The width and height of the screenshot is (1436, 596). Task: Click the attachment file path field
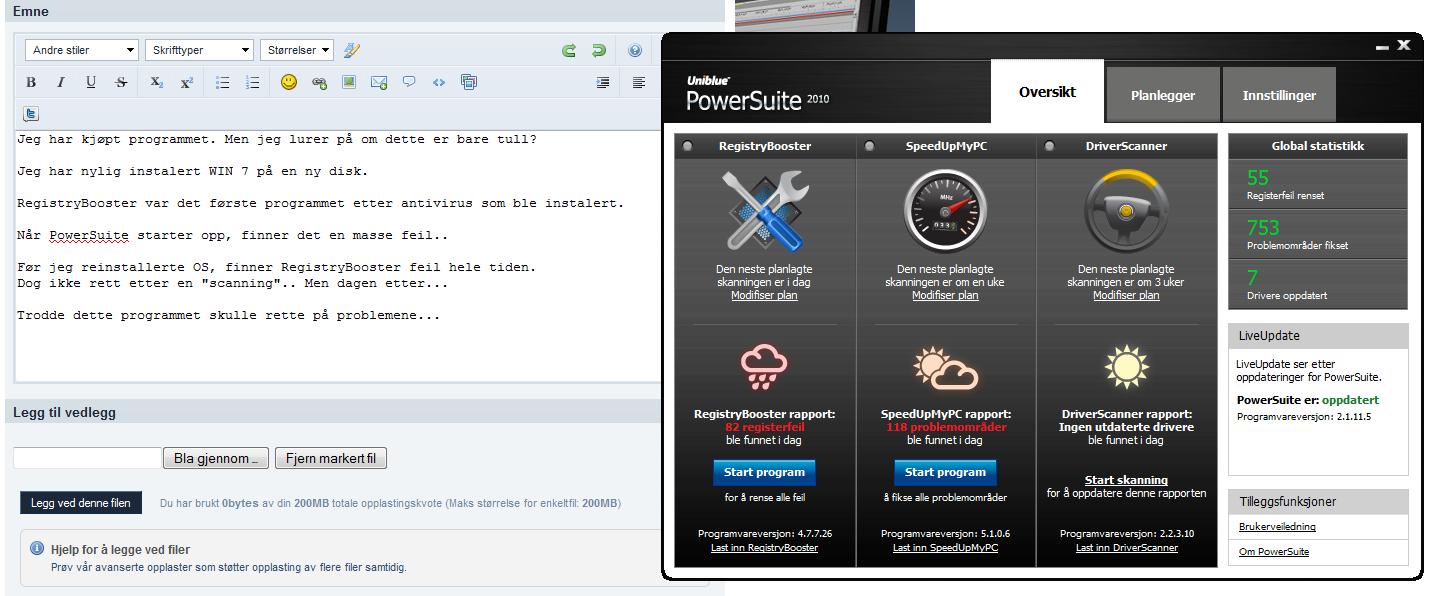point(88,458)
